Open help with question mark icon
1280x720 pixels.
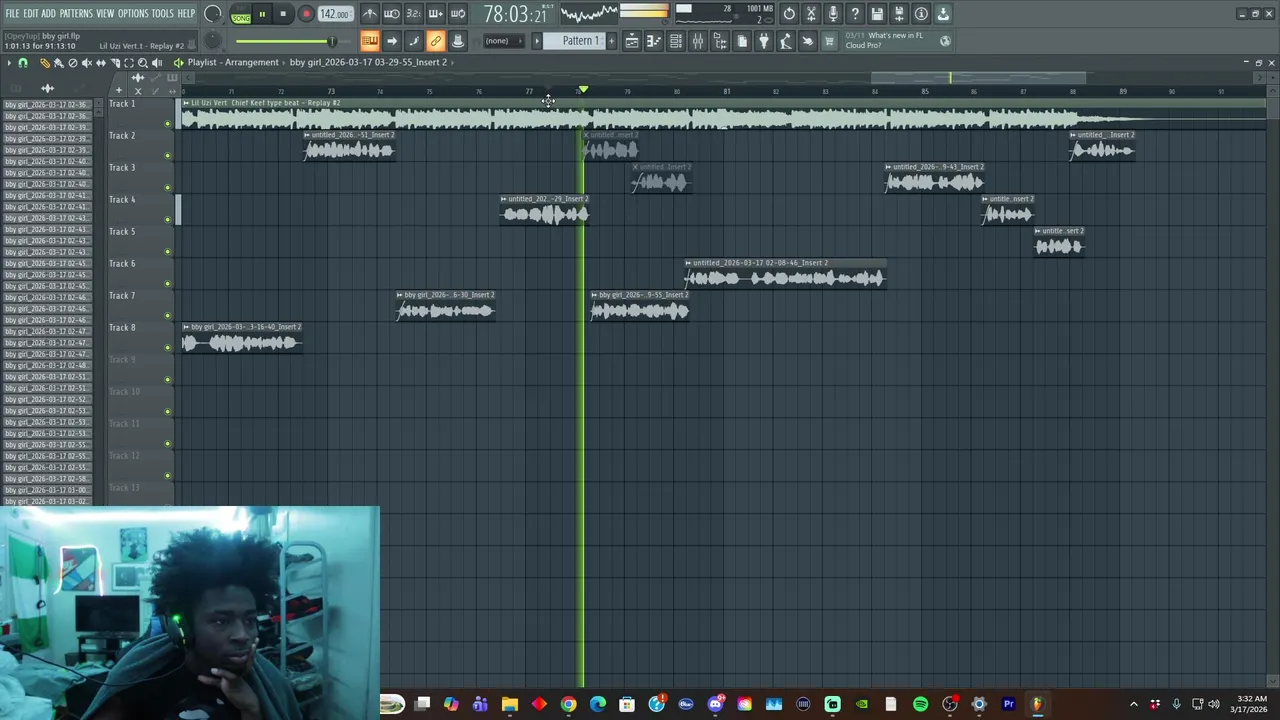855,14
